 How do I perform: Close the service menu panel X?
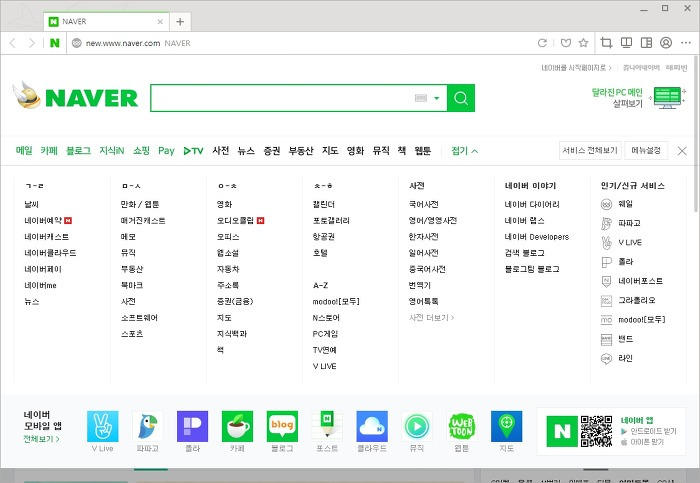[x=682, y=151]
